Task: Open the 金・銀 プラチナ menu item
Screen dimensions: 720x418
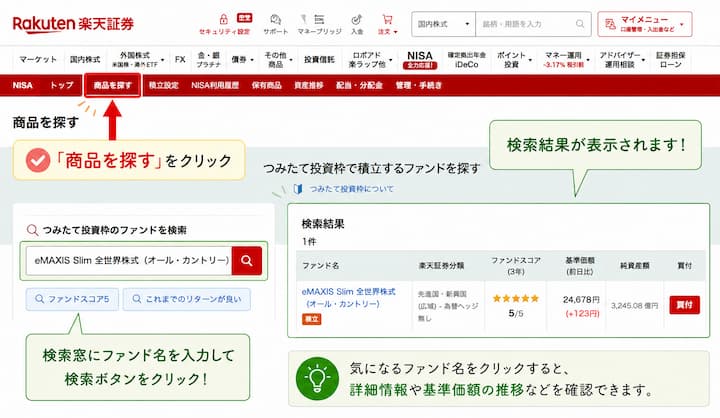Action: coord(208,60)
